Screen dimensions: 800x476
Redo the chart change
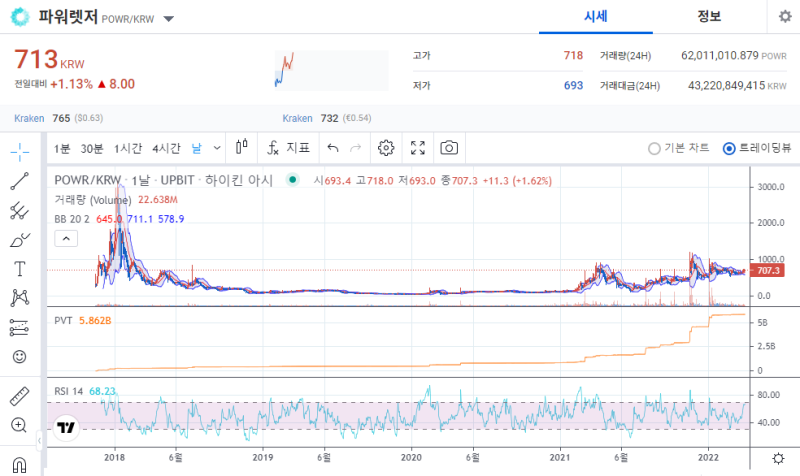pos(356,148)
